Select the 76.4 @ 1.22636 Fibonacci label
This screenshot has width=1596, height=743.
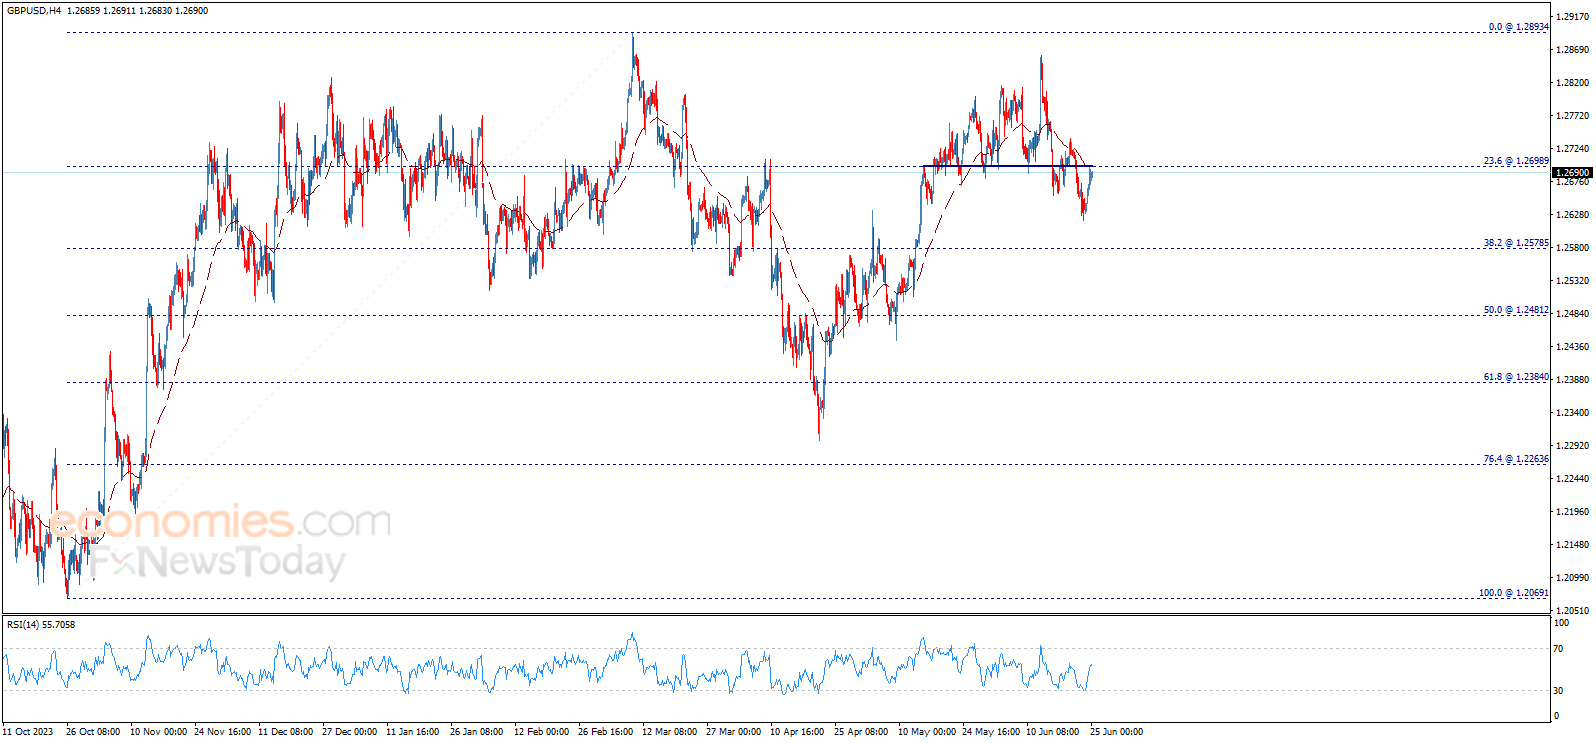pyautogui.click(x=1516, y=459)
